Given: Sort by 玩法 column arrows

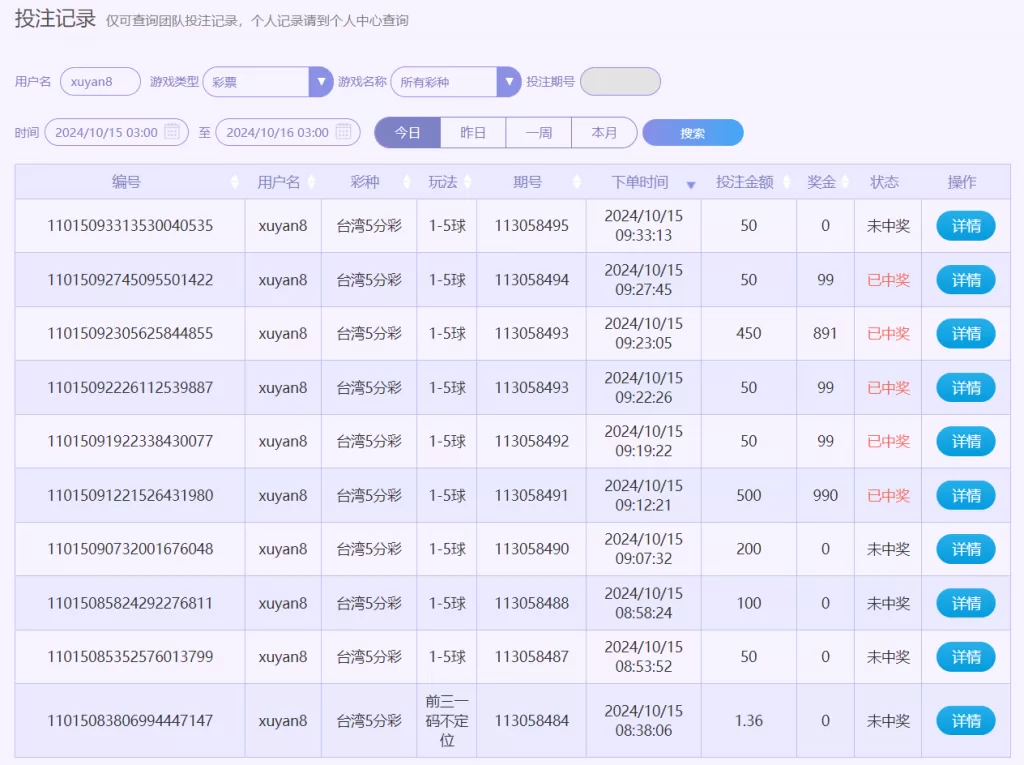Looking at the screenshot, I should pos(467,182).
